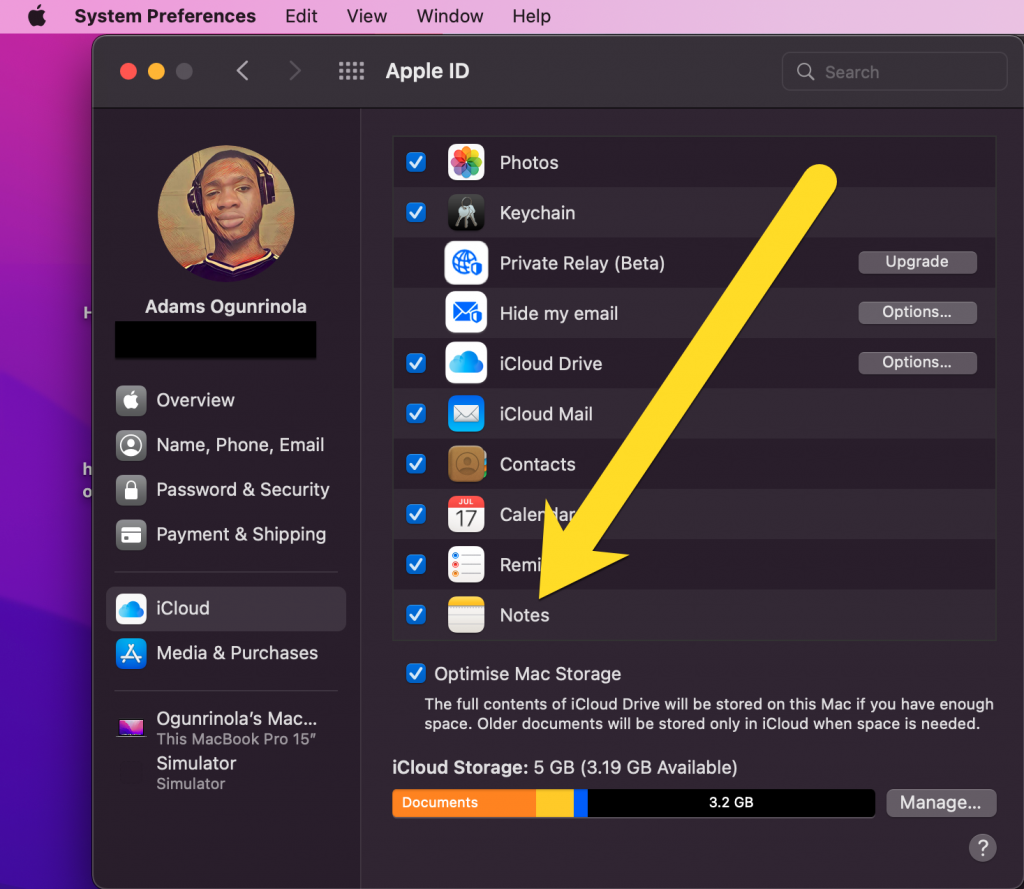The height and width of the screenshot is (889, 1024).
Task: Click the Search field
Action: (894, 71)
